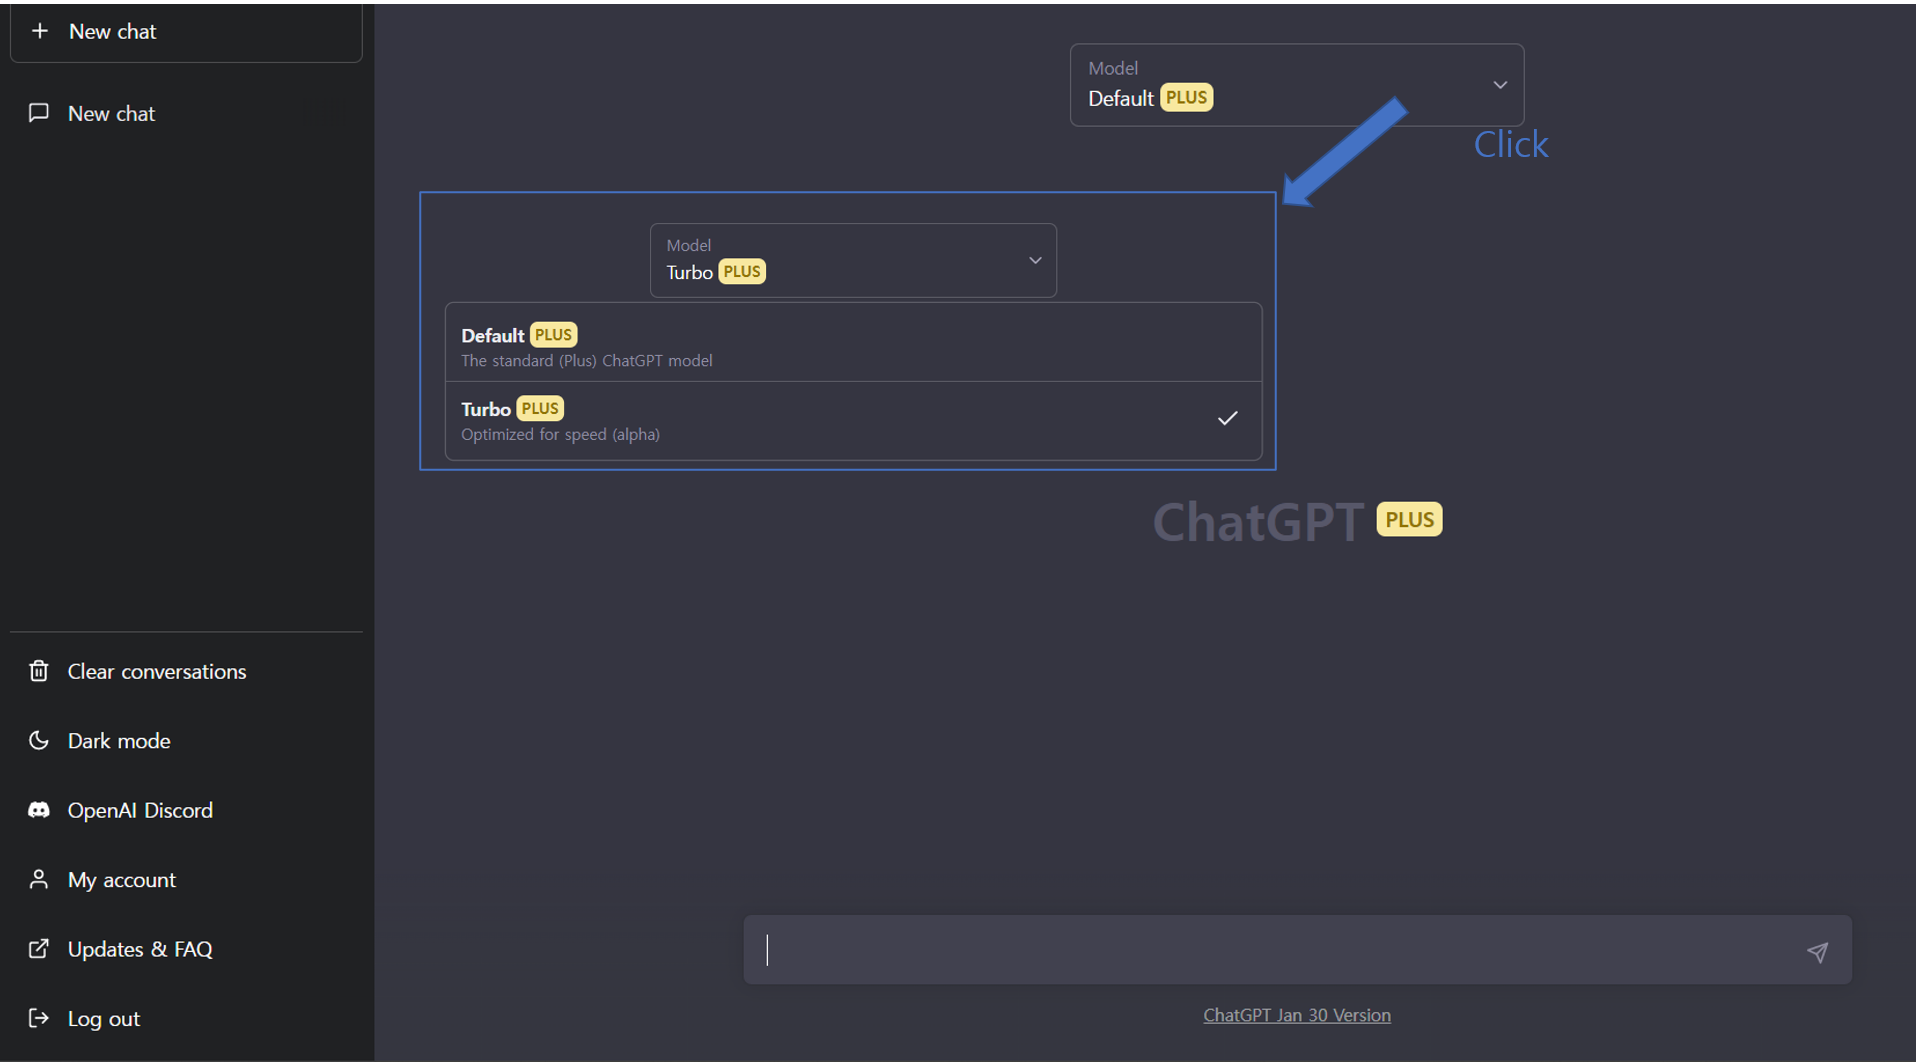The width and height of the screenshot is (1916, 1062).
Task: Click the Discord logo icon
Action: click(x=39, y=810)
